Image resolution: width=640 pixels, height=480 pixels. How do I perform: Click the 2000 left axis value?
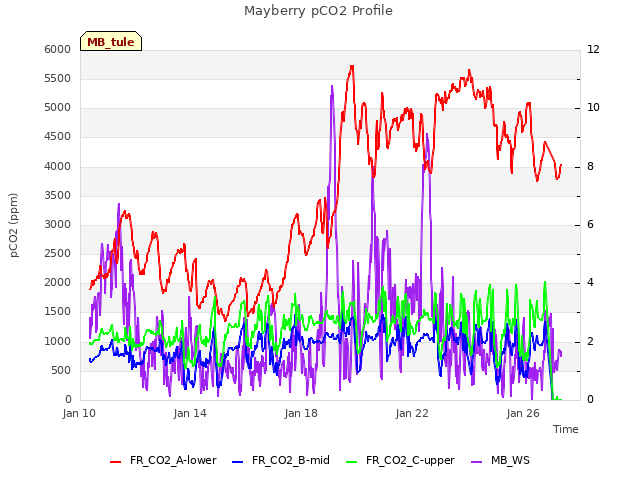coord(58,282)
